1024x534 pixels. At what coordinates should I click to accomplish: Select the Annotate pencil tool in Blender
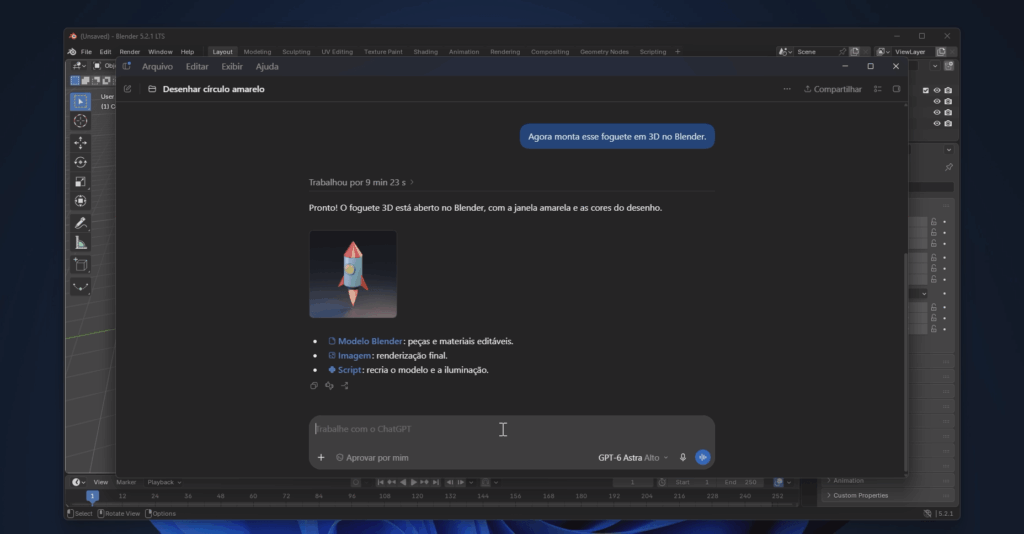[80, 223]
